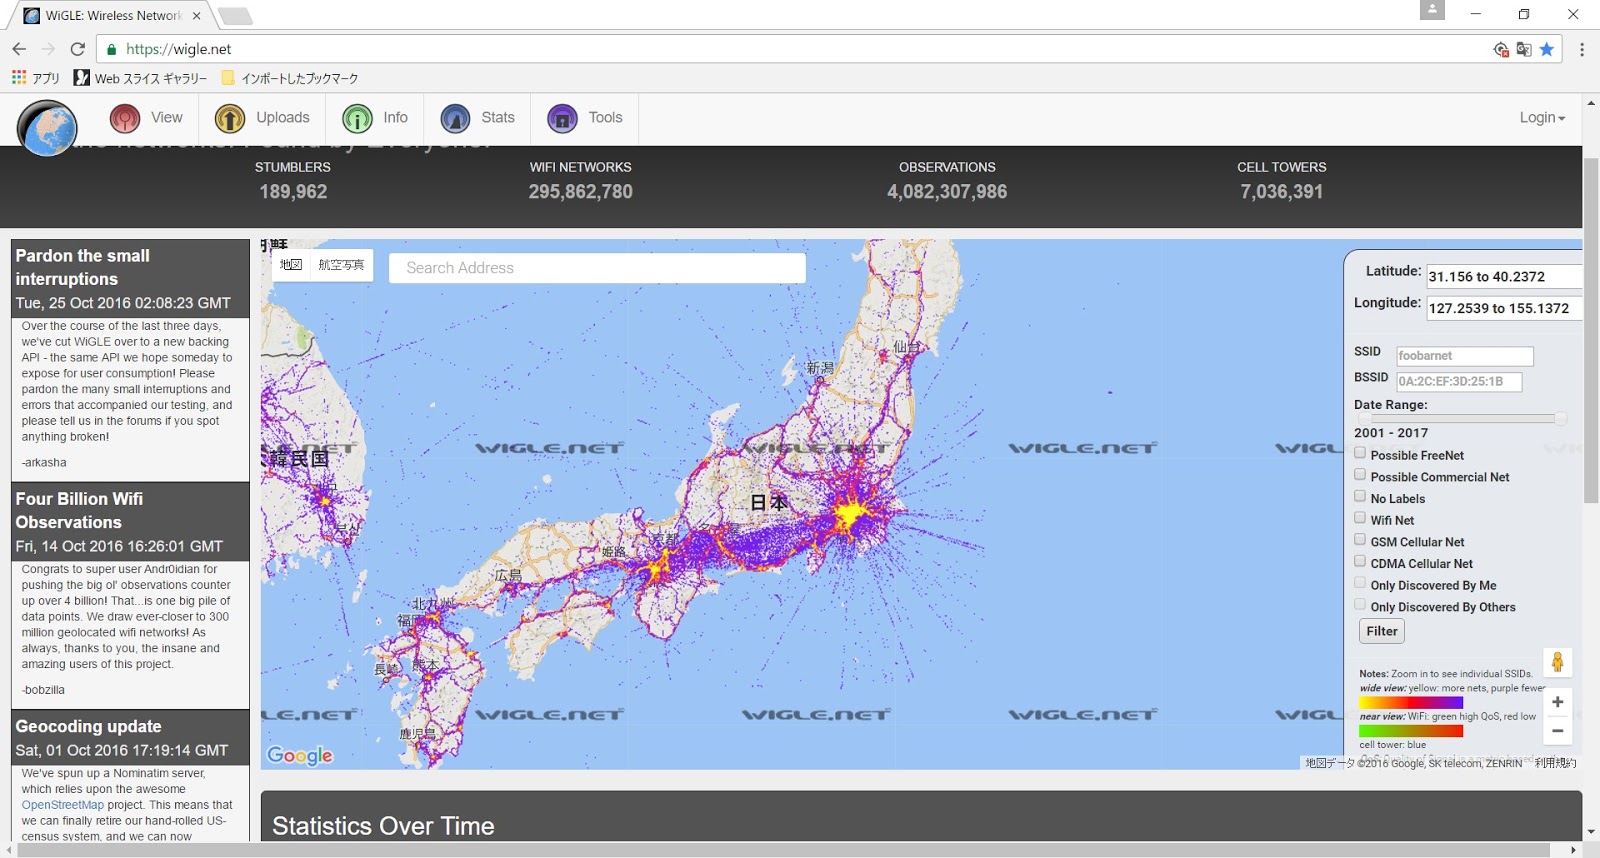Image resolution: width=1600 pixels, height=858 pixels.
Task: Open map 利用規約 terms link
Action: 1555,763
